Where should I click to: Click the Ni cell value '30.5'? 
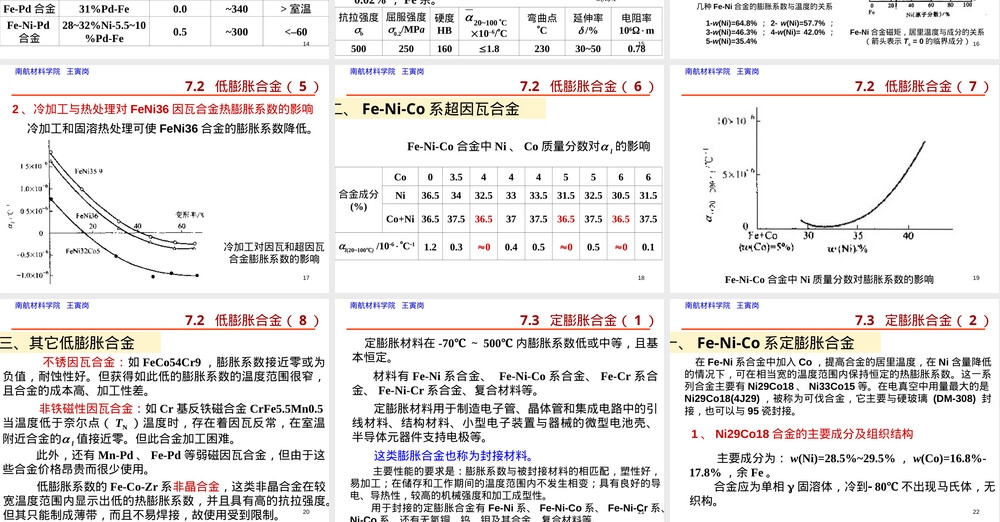621,195
